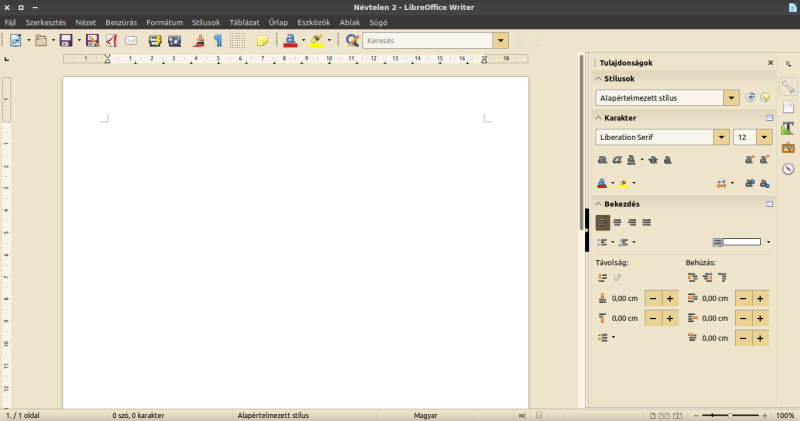Open the Liberation Serif font name dropdown
The image size is (800, 421).
pos(720,137)
